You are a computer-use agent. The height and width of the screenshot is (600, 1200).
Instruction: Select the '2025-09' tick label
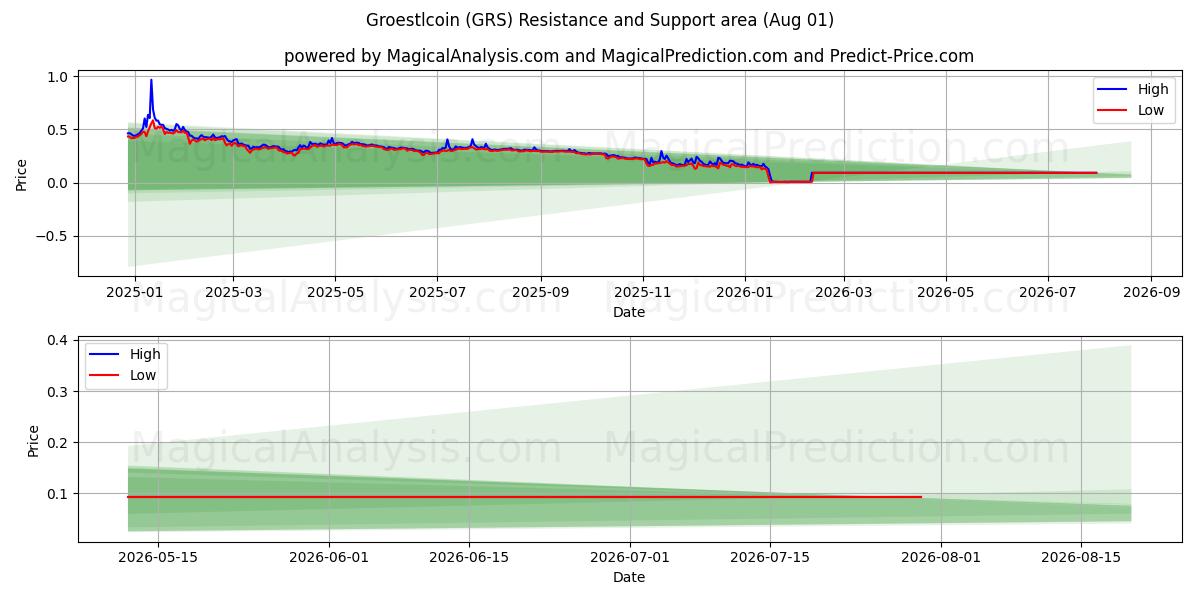(x=541, y=293)
